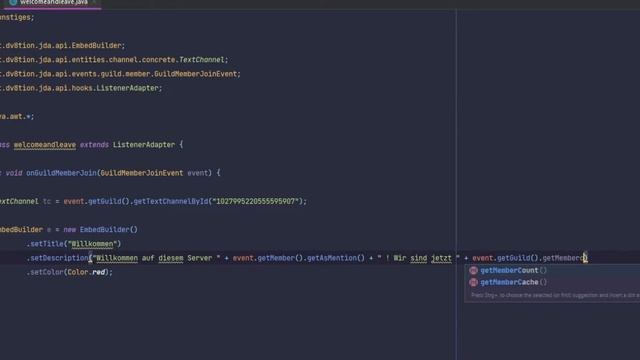The height and width of the screenshot is (360, 640).
Task: Click the GuildMemberJoinEvent parameter type
Action: coord(142,173)
